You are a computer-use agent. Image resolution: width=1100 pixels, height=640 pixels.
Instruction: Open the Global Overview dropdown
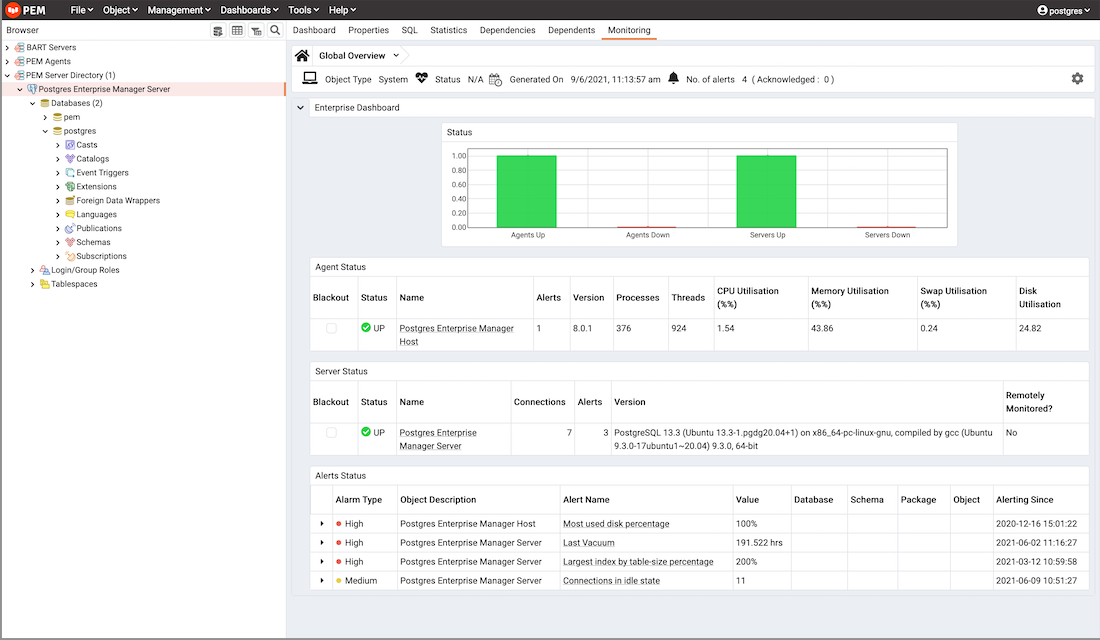(x=396, y=55)
